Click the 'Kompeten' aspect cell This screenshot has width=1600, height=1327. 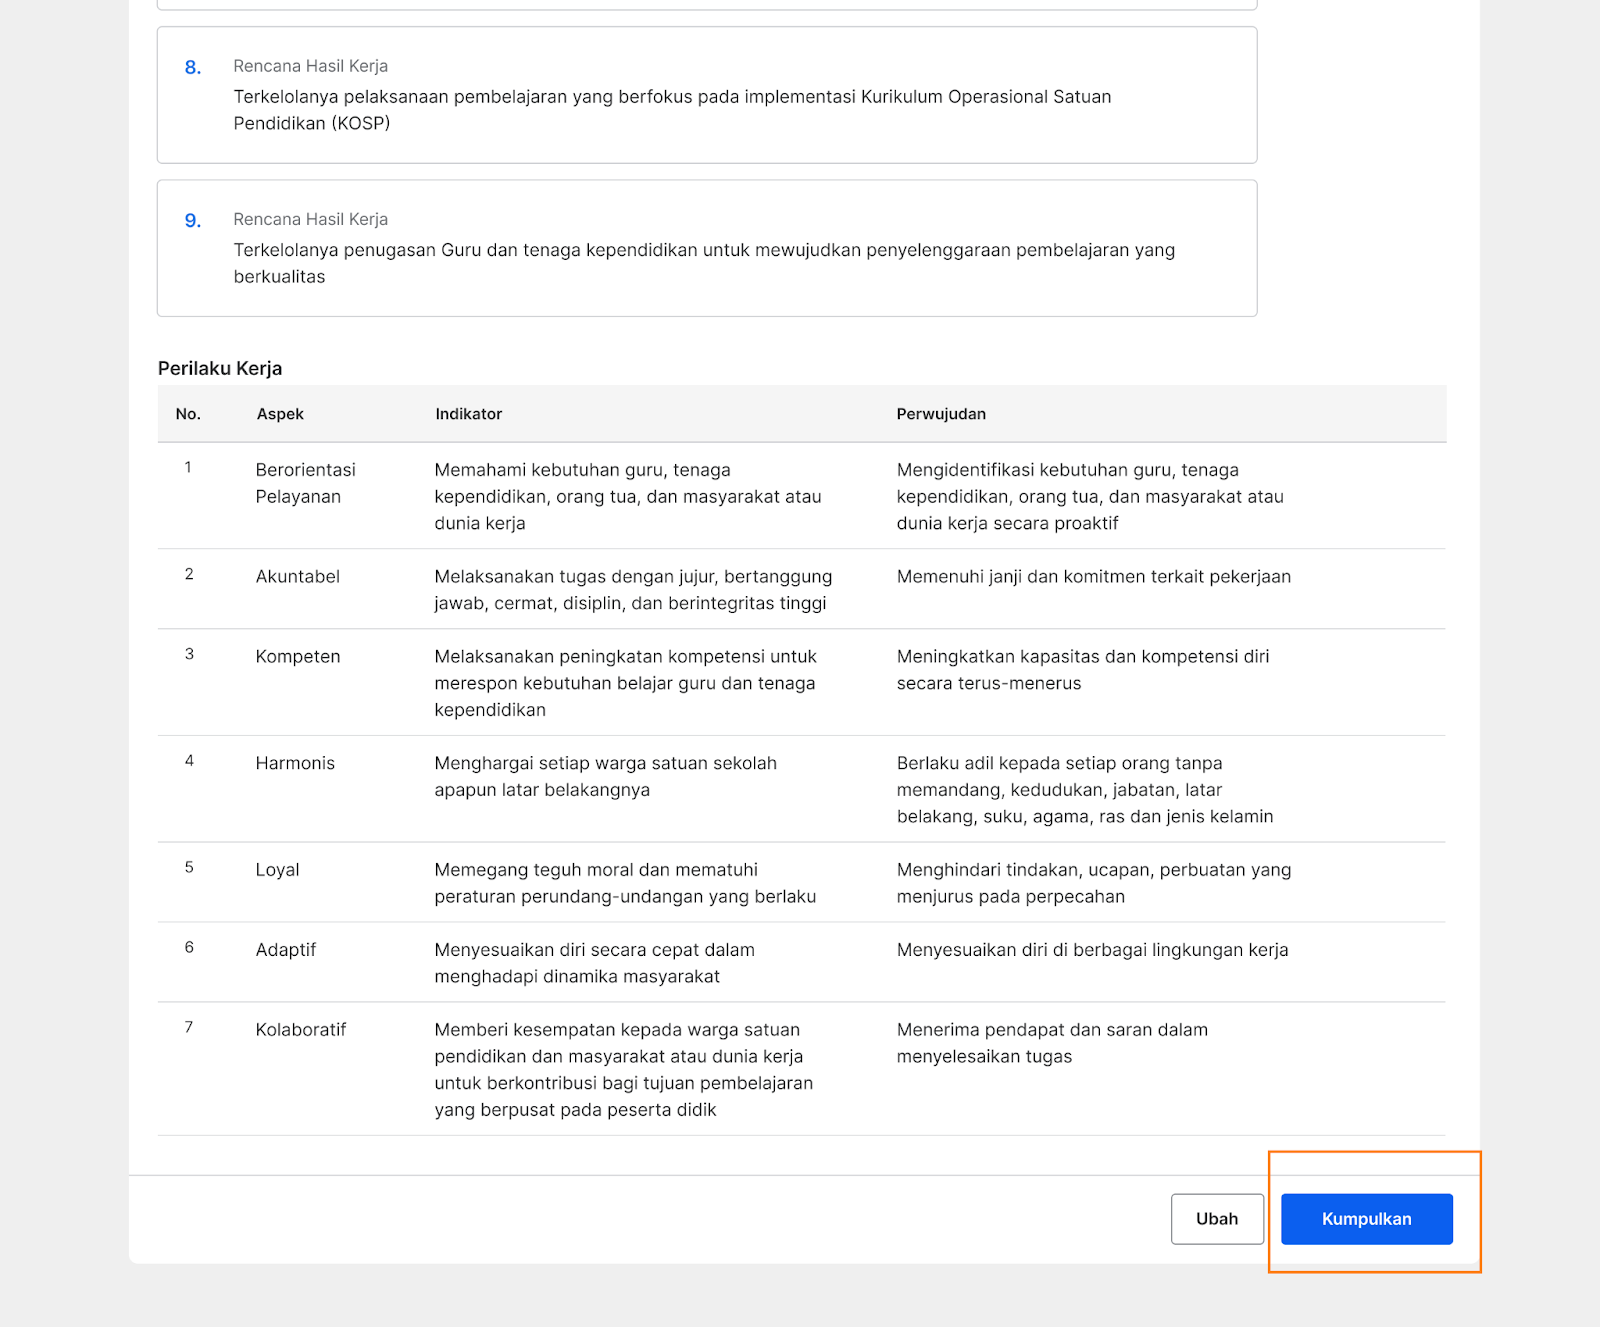pyautogui.click(x=298, y=656)
